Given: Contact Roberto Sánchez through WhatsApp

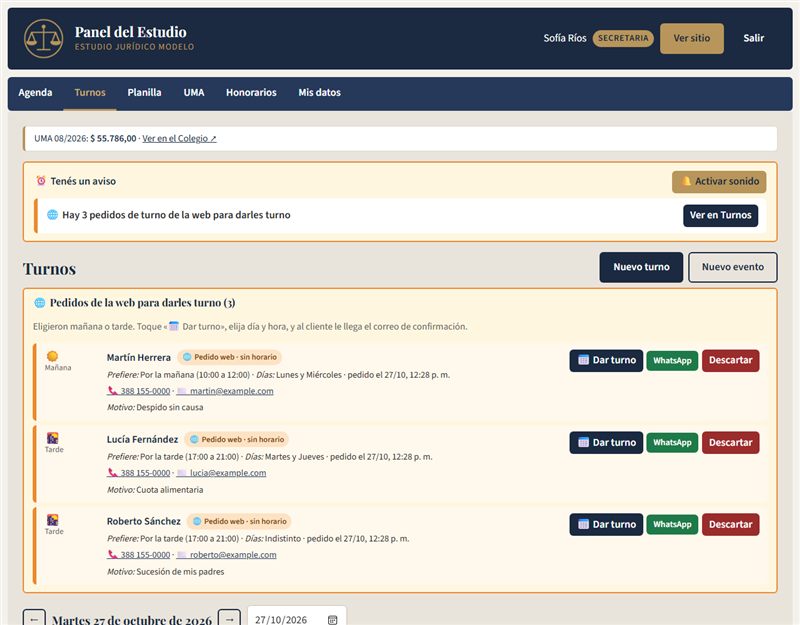Looking at the screenshot, I should pos(672,524).
